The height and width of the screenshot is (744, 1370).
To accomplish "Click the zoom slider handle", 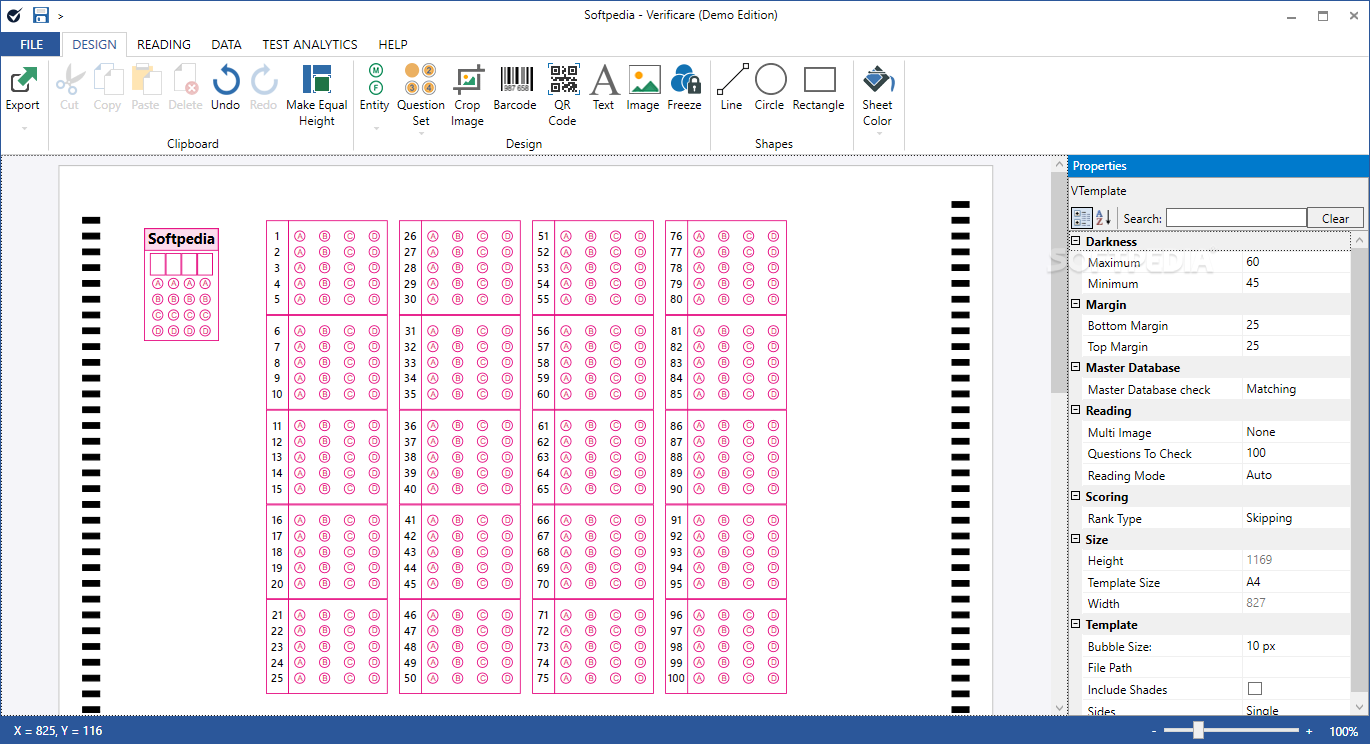I will pyautogui.click(x=1198, y=731).
